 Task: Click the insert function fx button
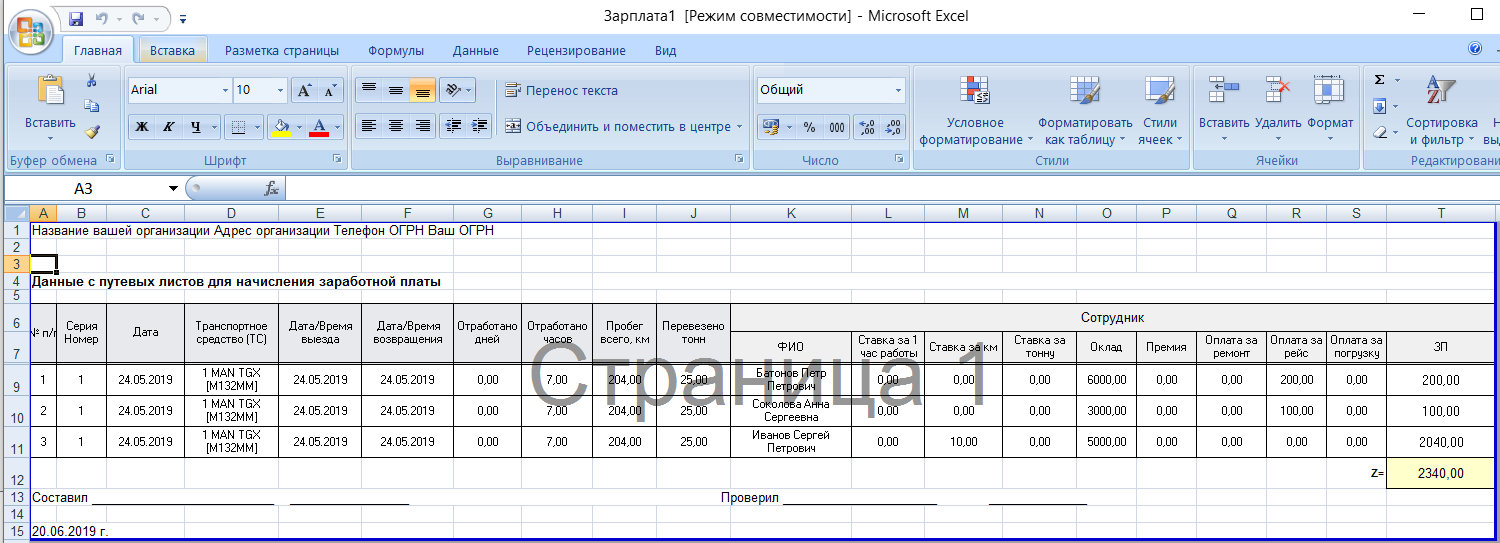pos(271,188)
